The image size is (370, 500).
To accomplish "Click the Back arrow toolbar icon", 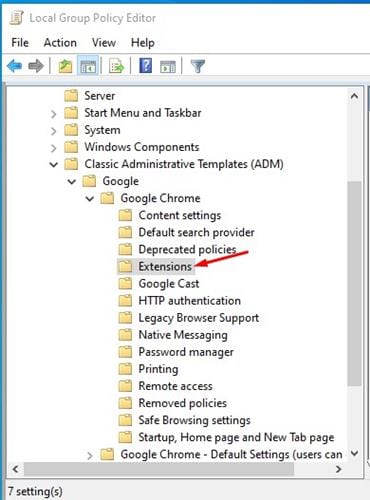I will [x=14, y=66].
